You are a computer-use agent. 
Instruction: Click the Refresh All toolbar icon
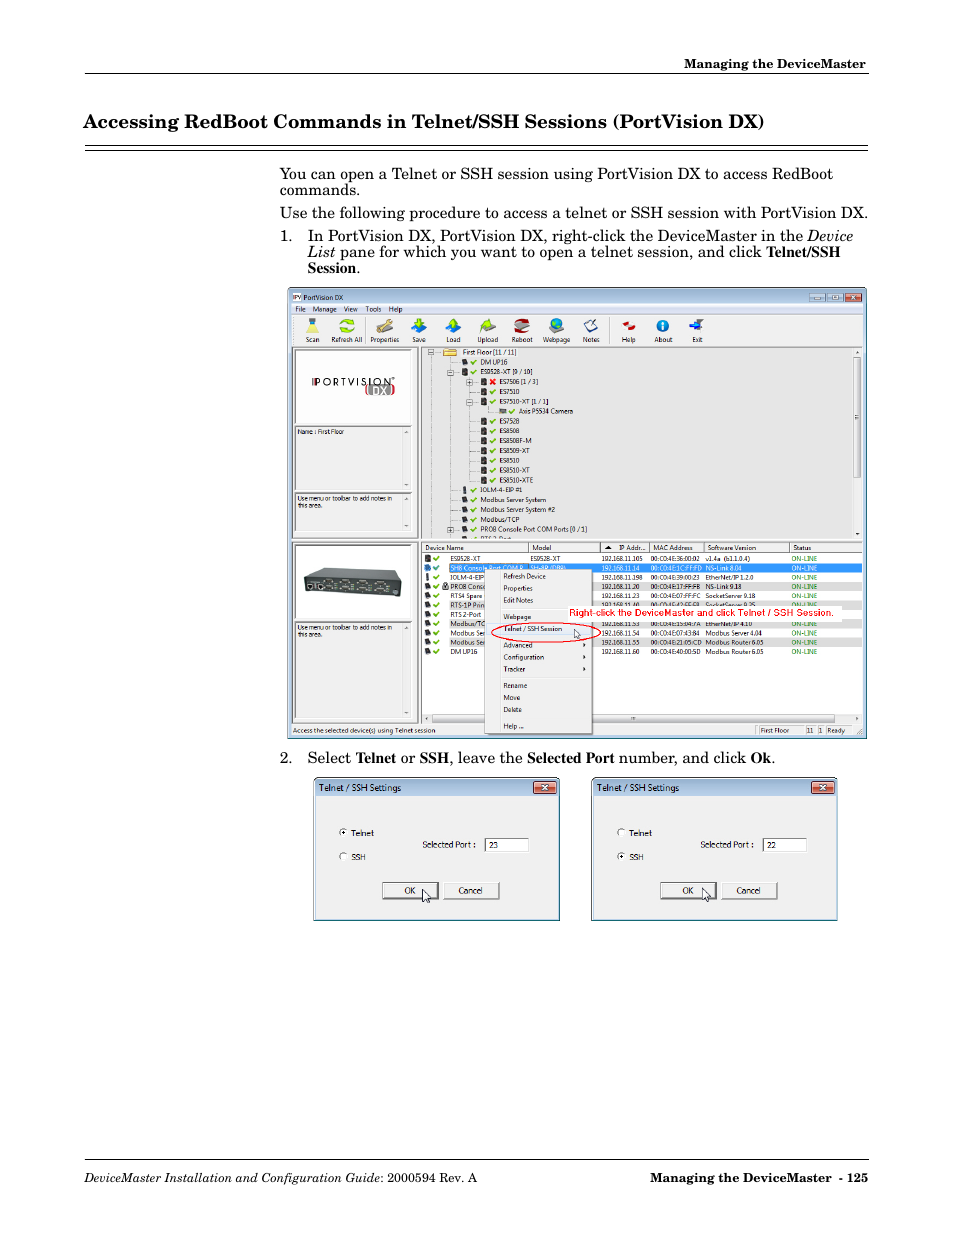pos(346,330)
